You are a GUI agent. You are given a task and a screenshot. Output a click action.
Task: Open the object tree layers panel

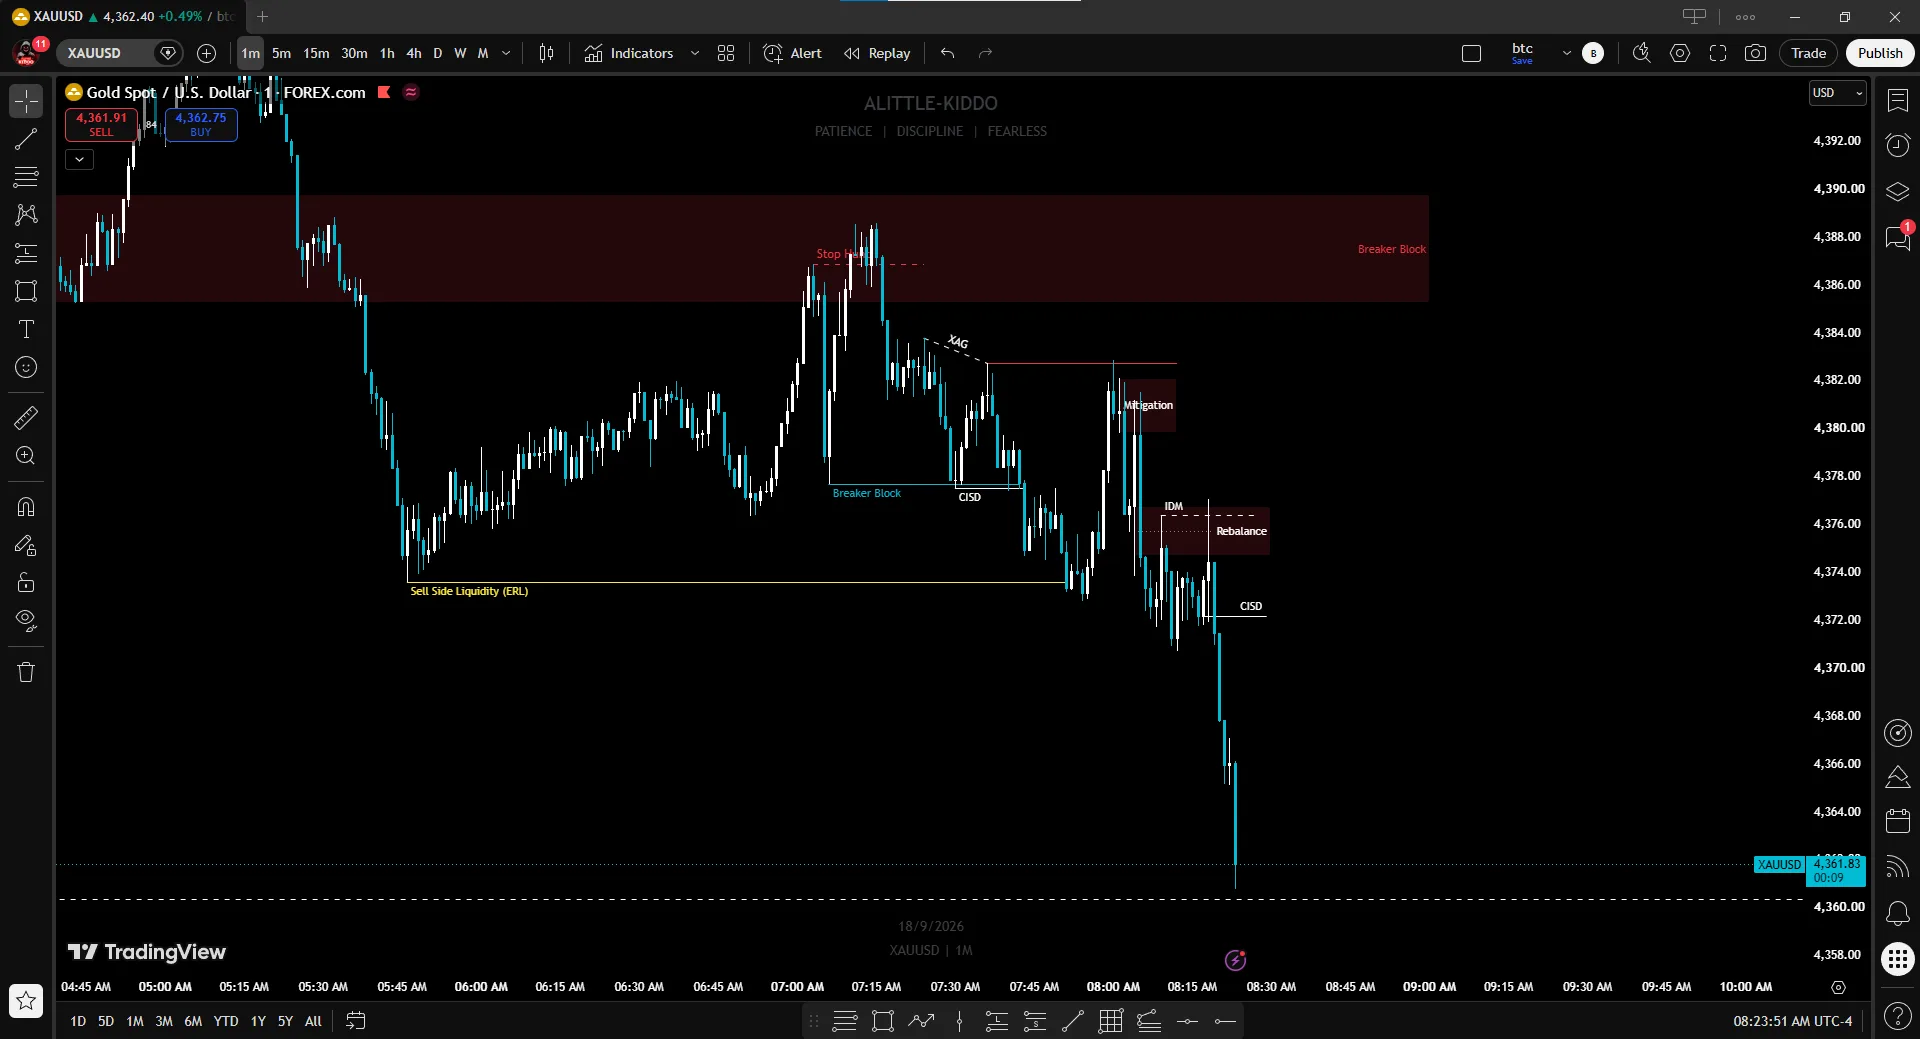pyautogui.click(x=1897, y=192)
